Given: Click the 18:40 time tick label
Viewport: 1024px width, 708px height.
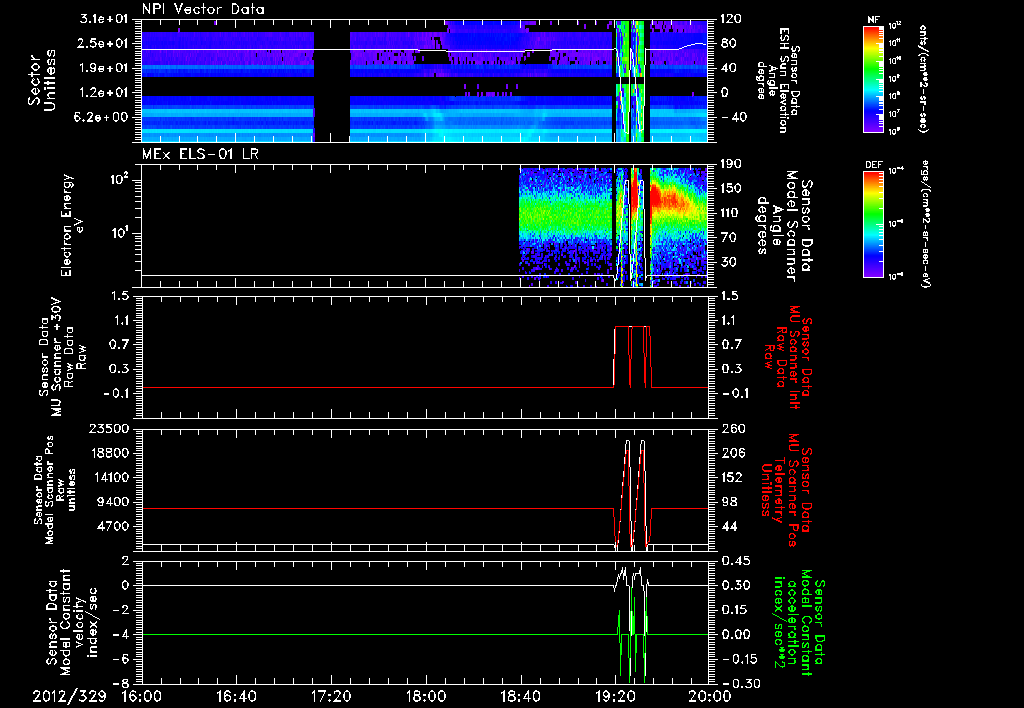Looking at the screenshot, I should [520, 696].
